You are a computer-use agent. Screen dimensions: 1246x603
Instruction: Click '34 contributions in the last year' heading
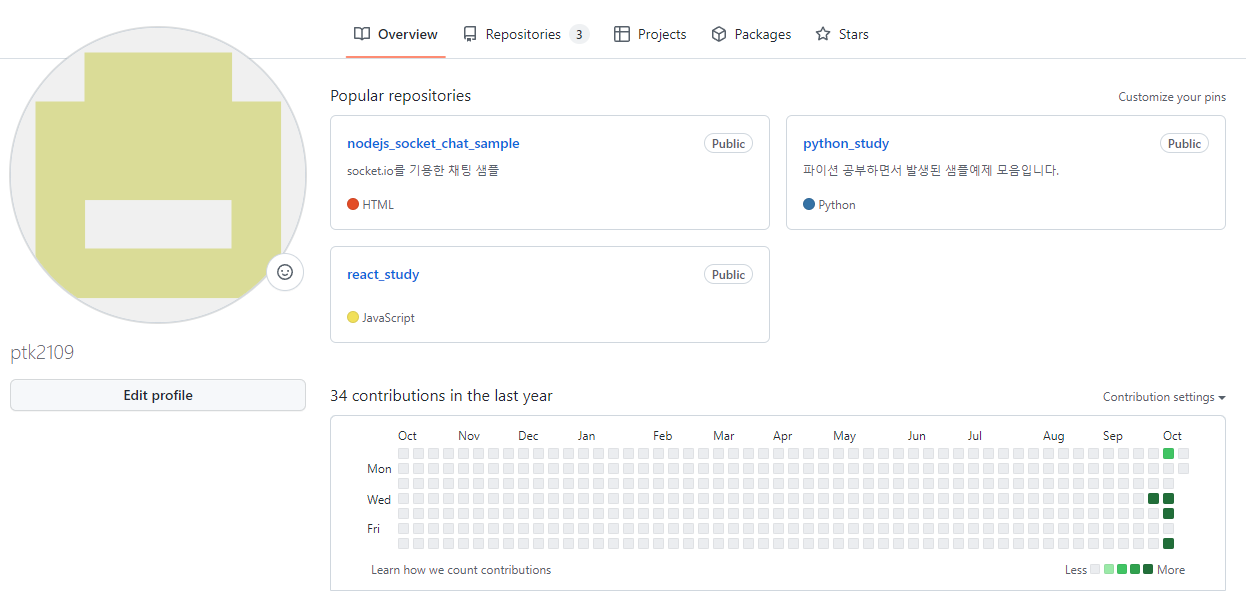point(441,396)
